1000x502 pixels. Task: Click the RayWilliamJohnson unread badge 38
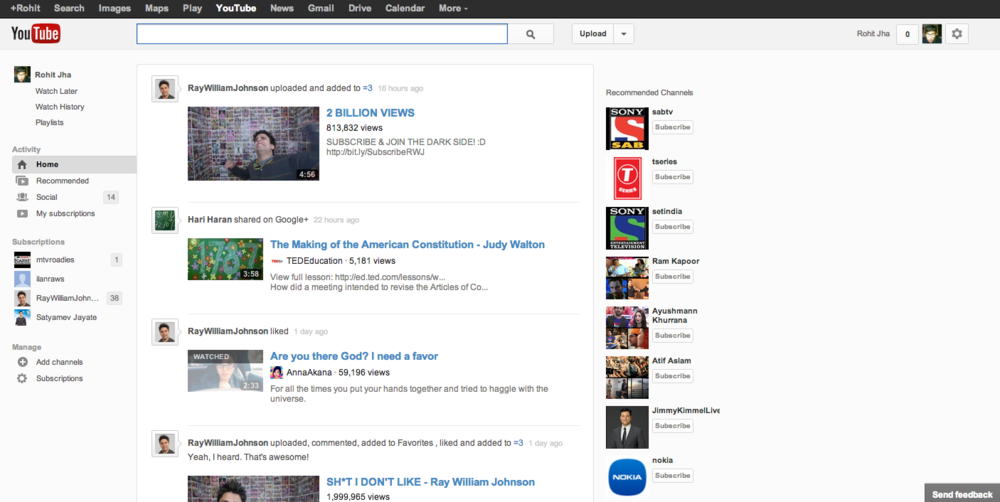pyautogui.click(x=114, y=298)
